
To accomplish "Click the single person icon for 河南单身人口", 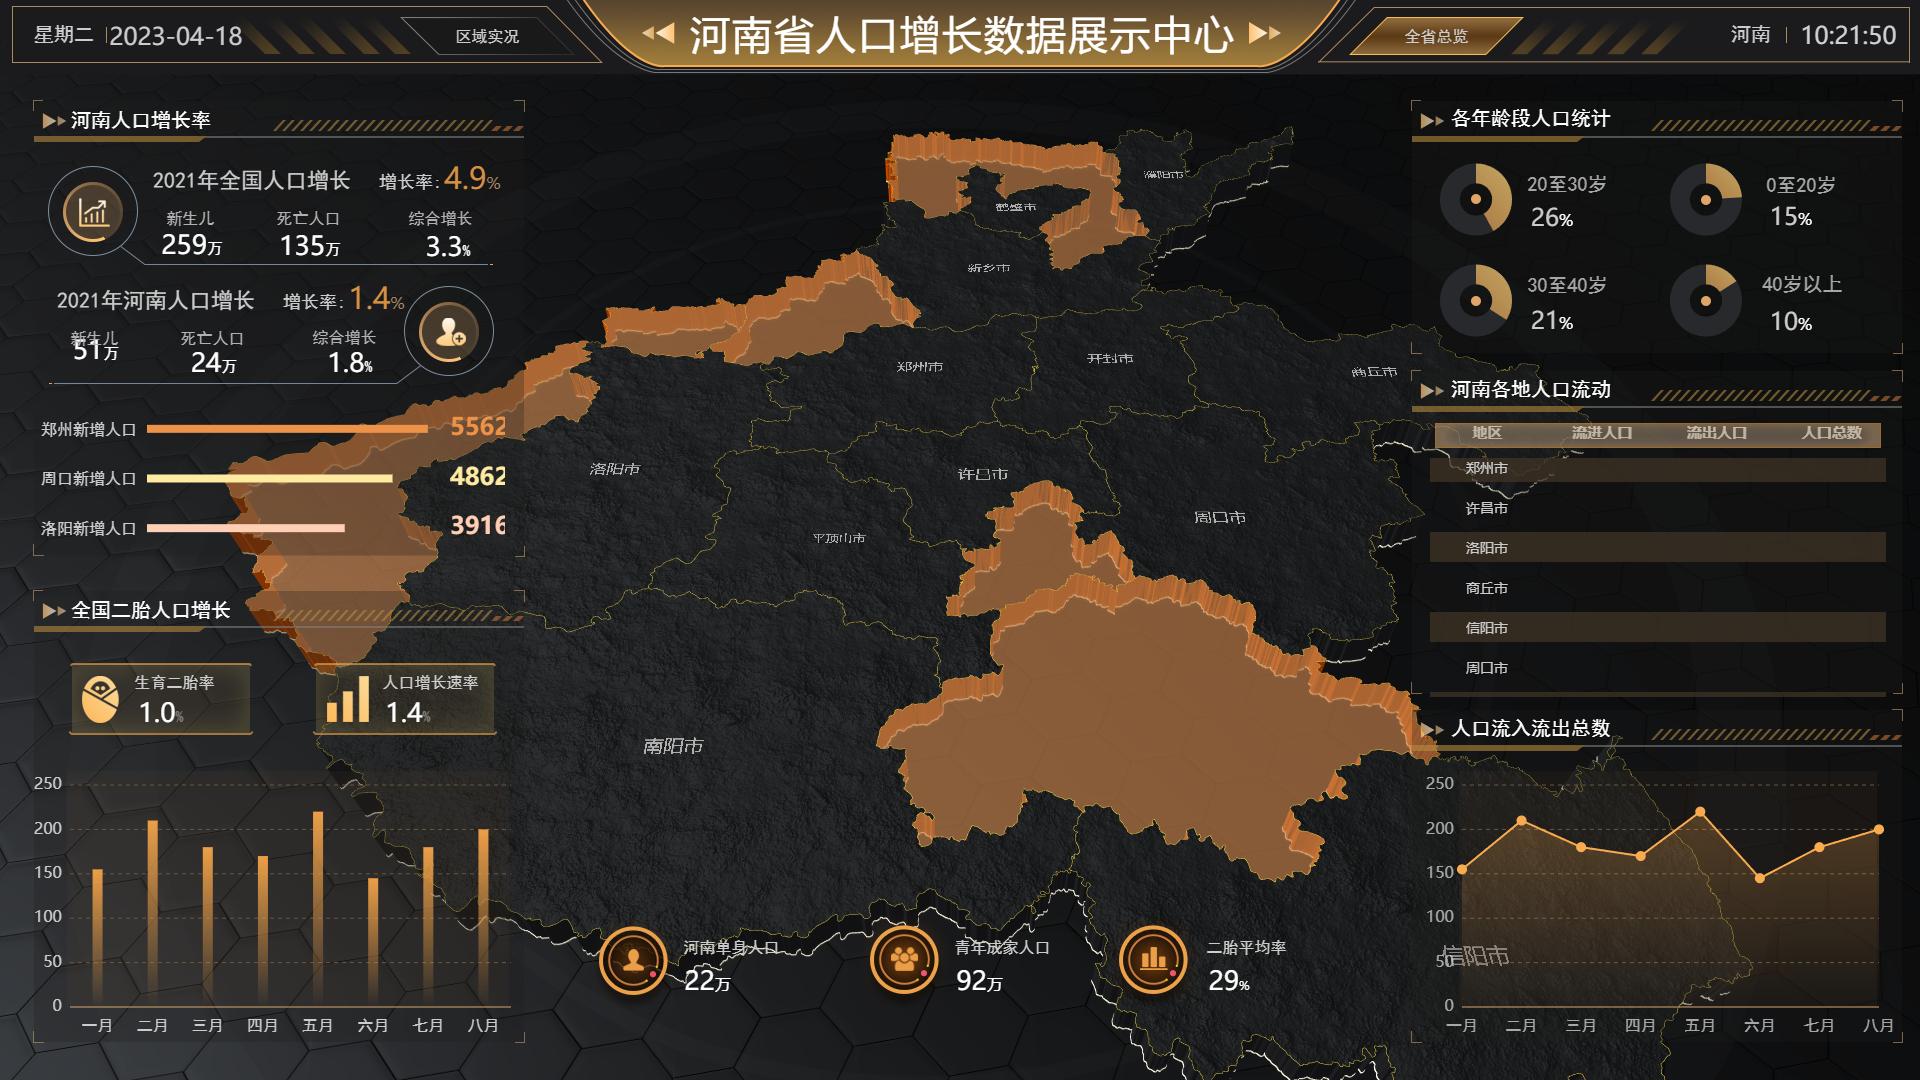I will tap(633, 958).
